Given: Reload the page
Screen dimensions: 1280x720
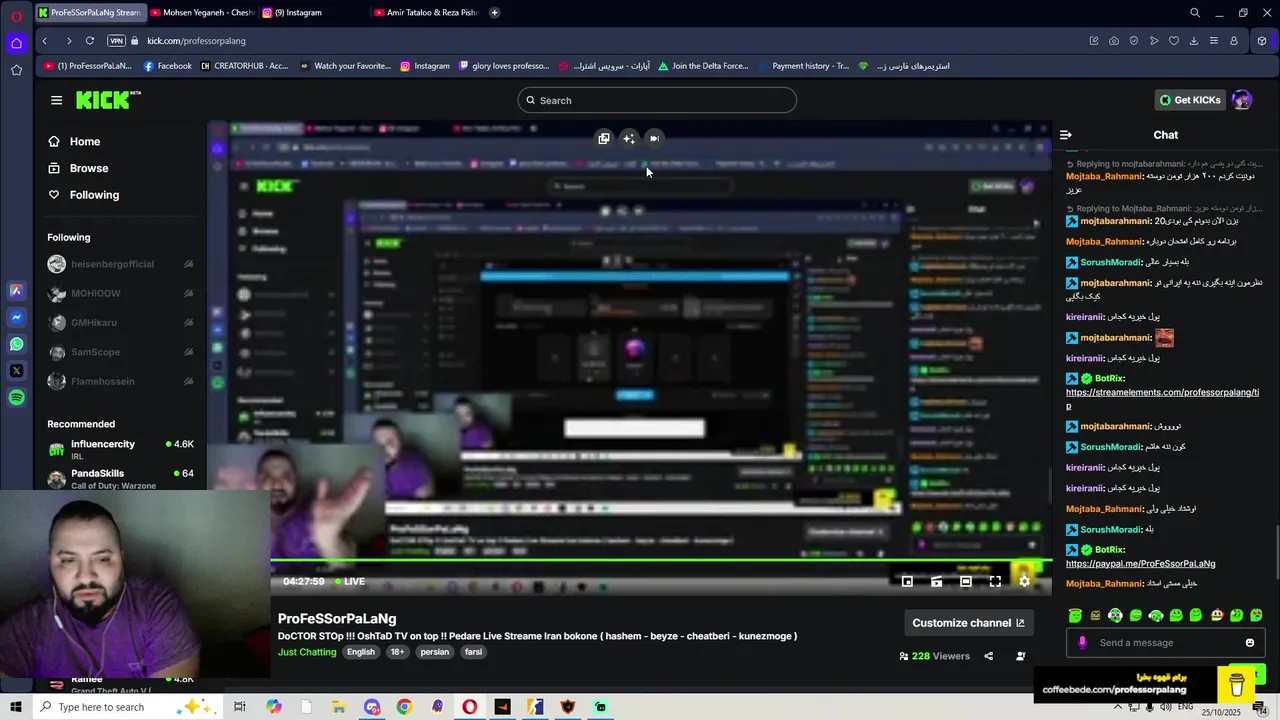Looking at the screenshot, I should (x=90, y=41).
